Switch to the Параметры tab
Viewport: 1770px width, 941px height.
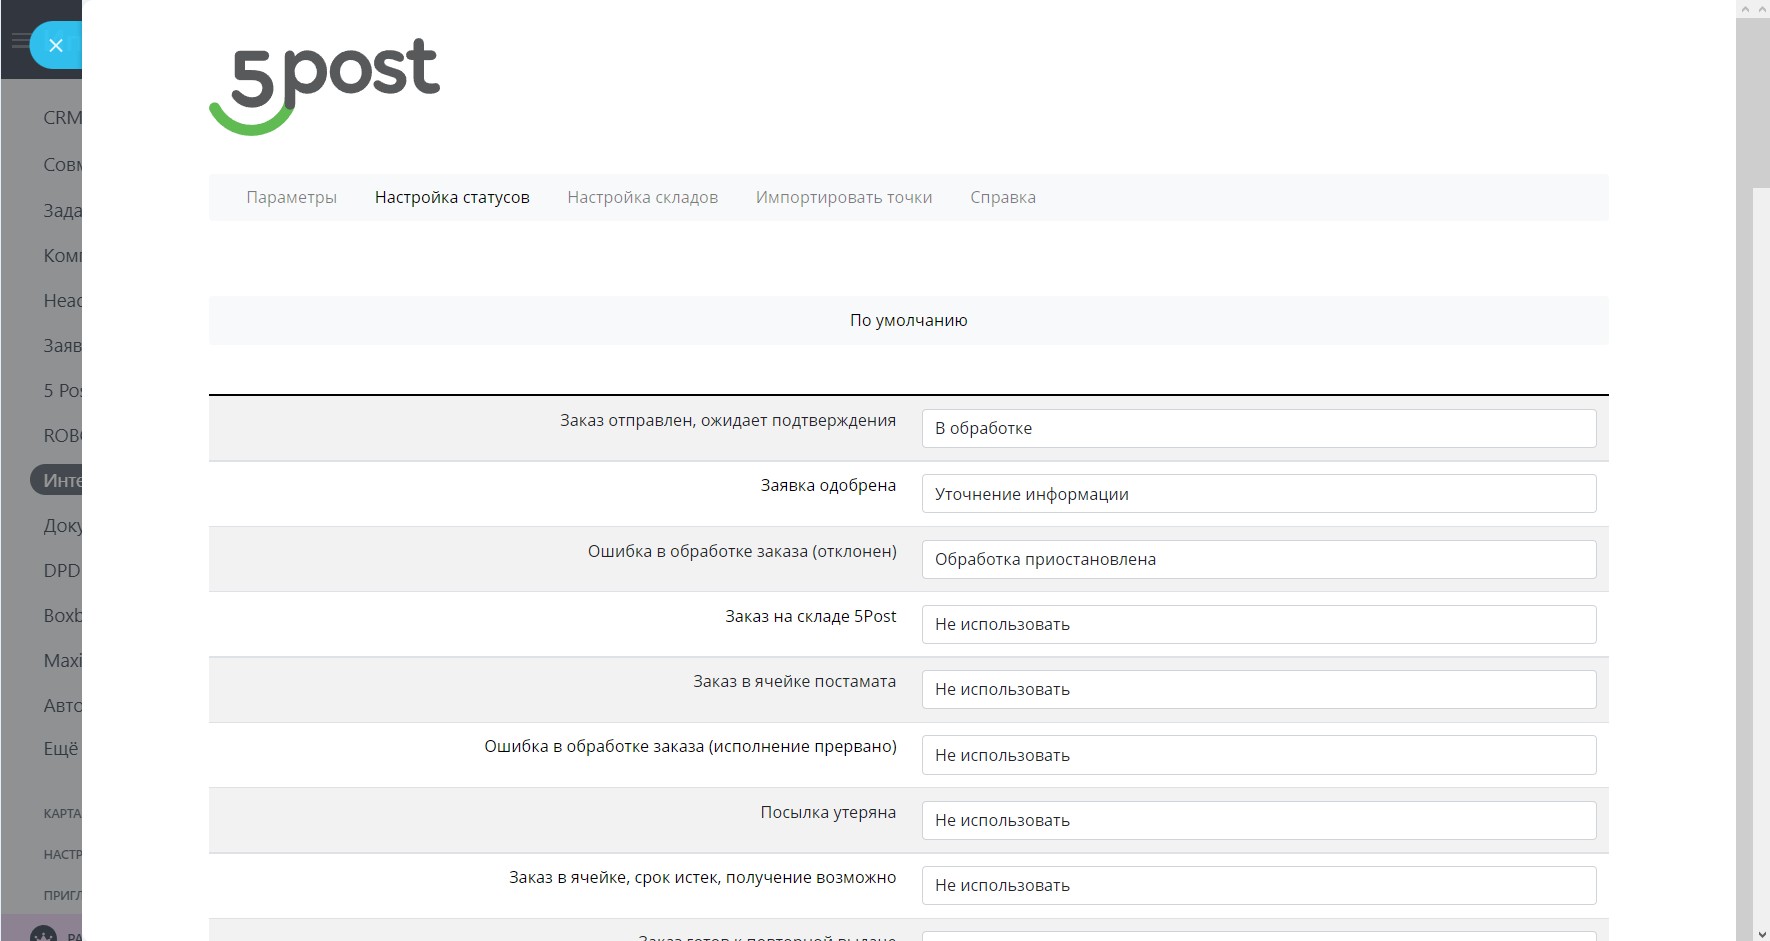[x=291, y=197]
